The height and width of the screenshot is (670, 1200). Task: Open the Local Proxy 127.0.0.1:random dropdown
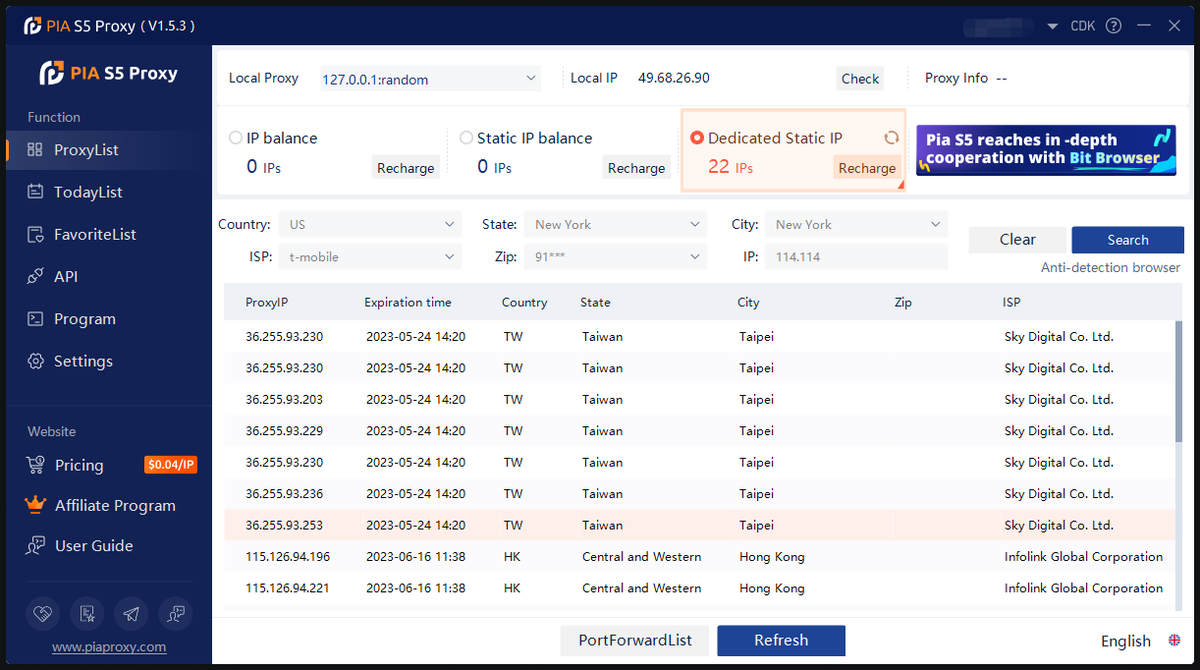coord(429,79)
